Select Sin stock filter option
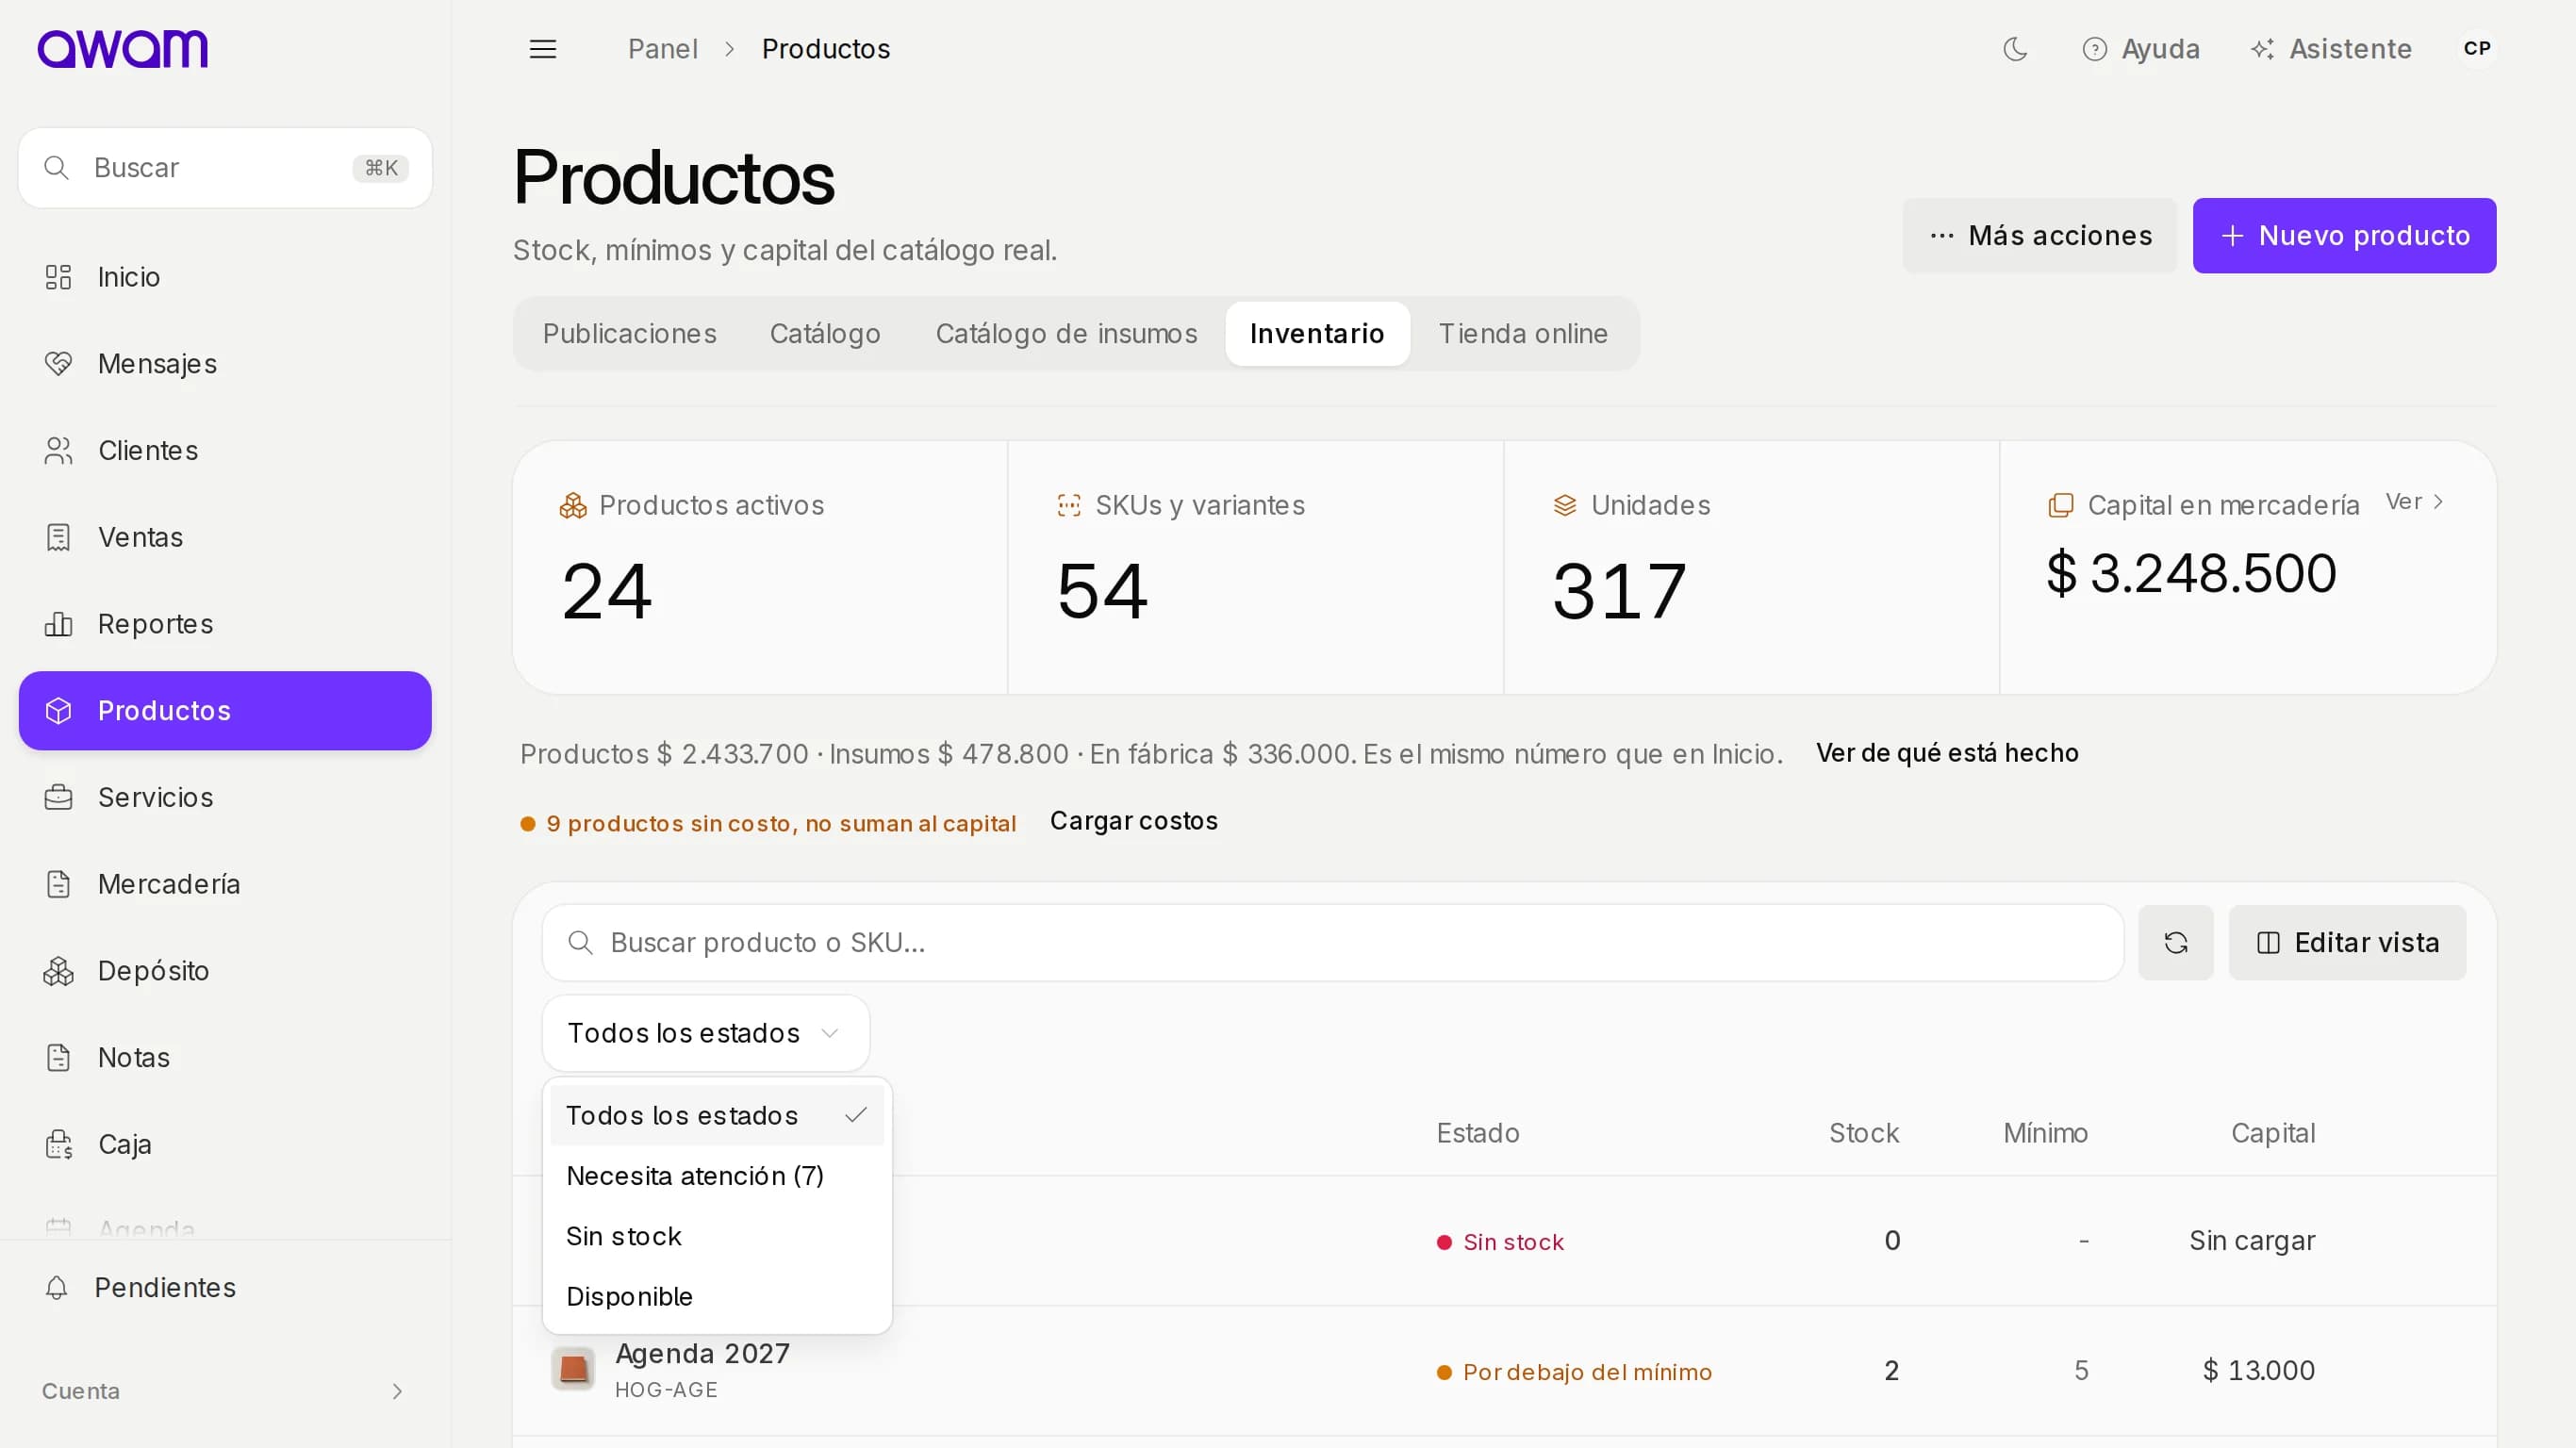 pos(716,1237)
